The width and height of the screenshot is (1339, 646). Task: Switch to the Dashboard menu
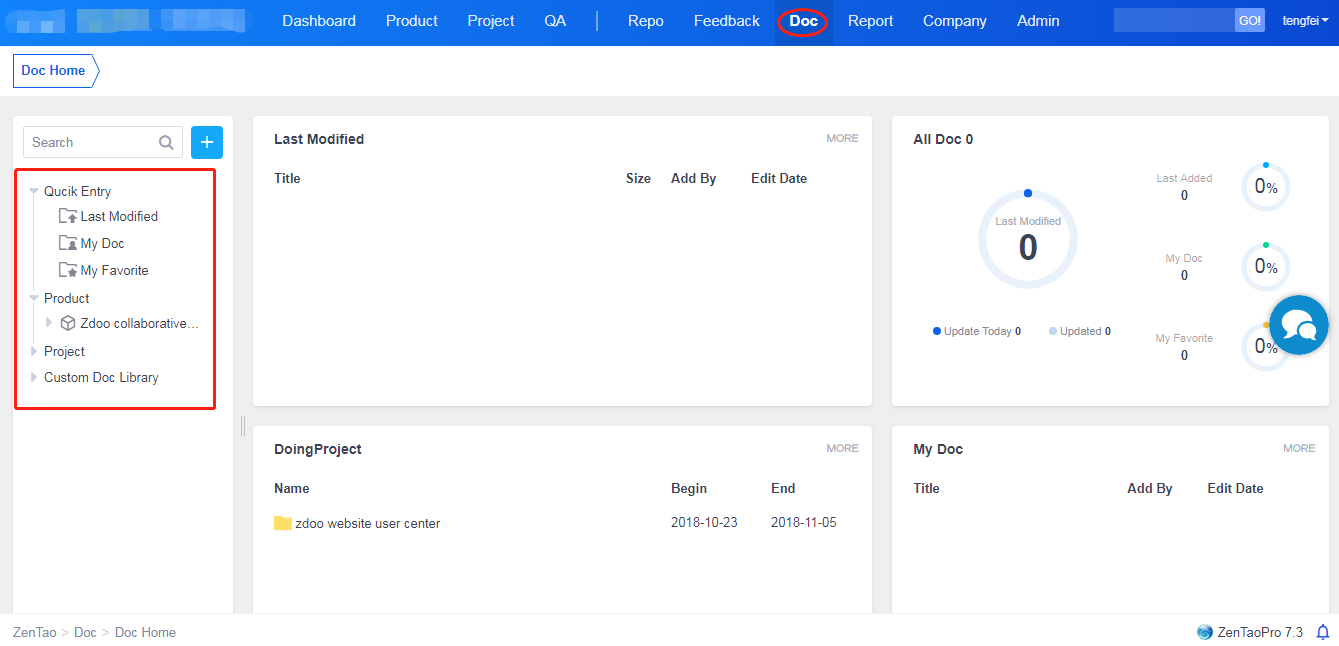(319, 21)
